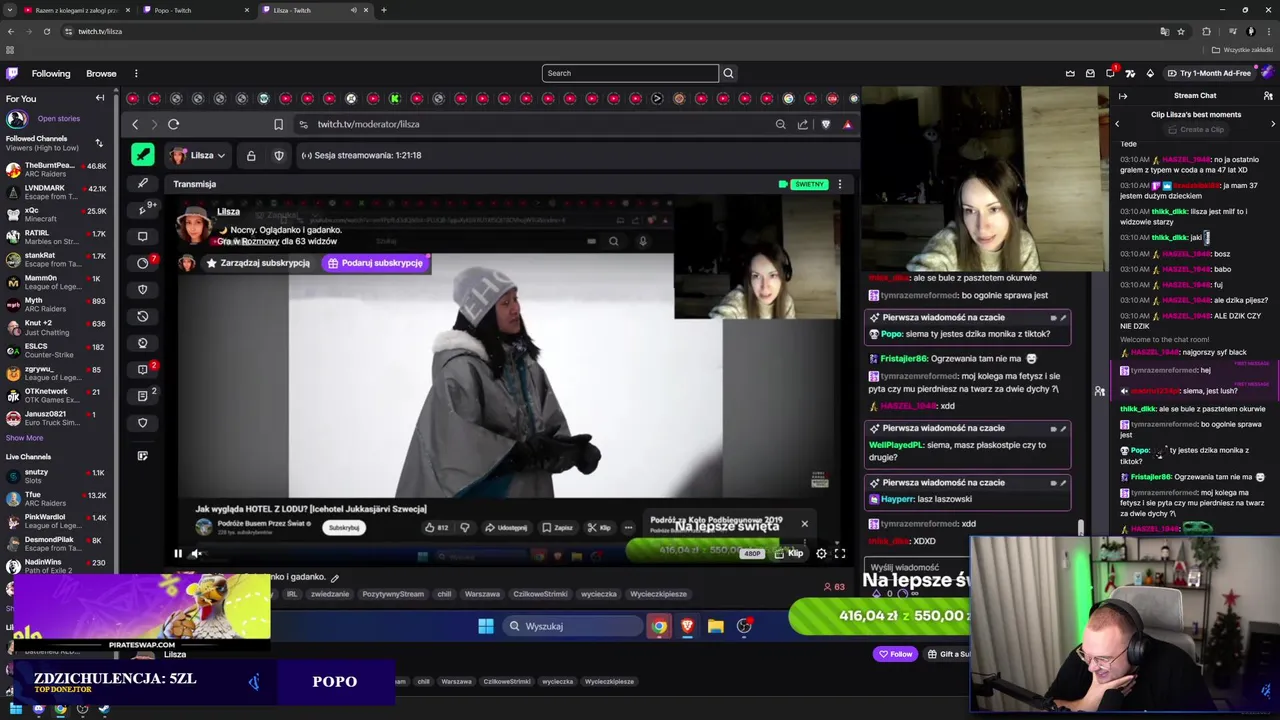Open the three-dot menu on Transmisja panel
Screen dimensions: 1280x720
pos(839,184)
